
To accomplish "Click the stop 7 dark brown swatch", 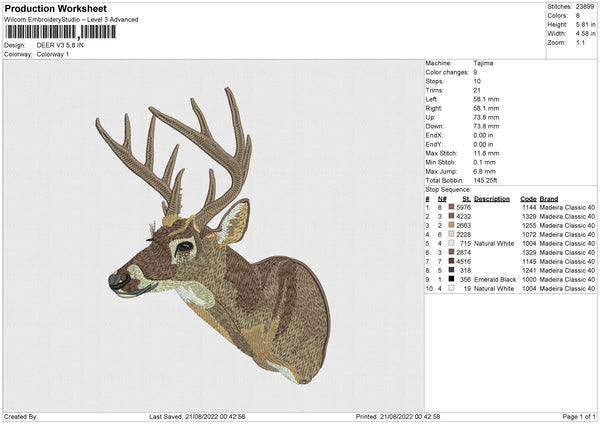I will pyautogui.click(x=452, y=261).
